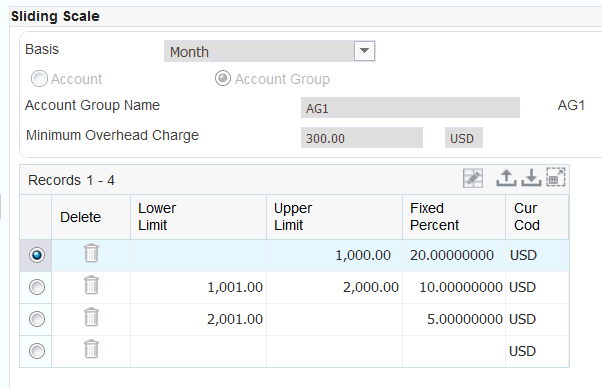
Task: Click the Account Group Name field AG1
Action: click(410, 108)
